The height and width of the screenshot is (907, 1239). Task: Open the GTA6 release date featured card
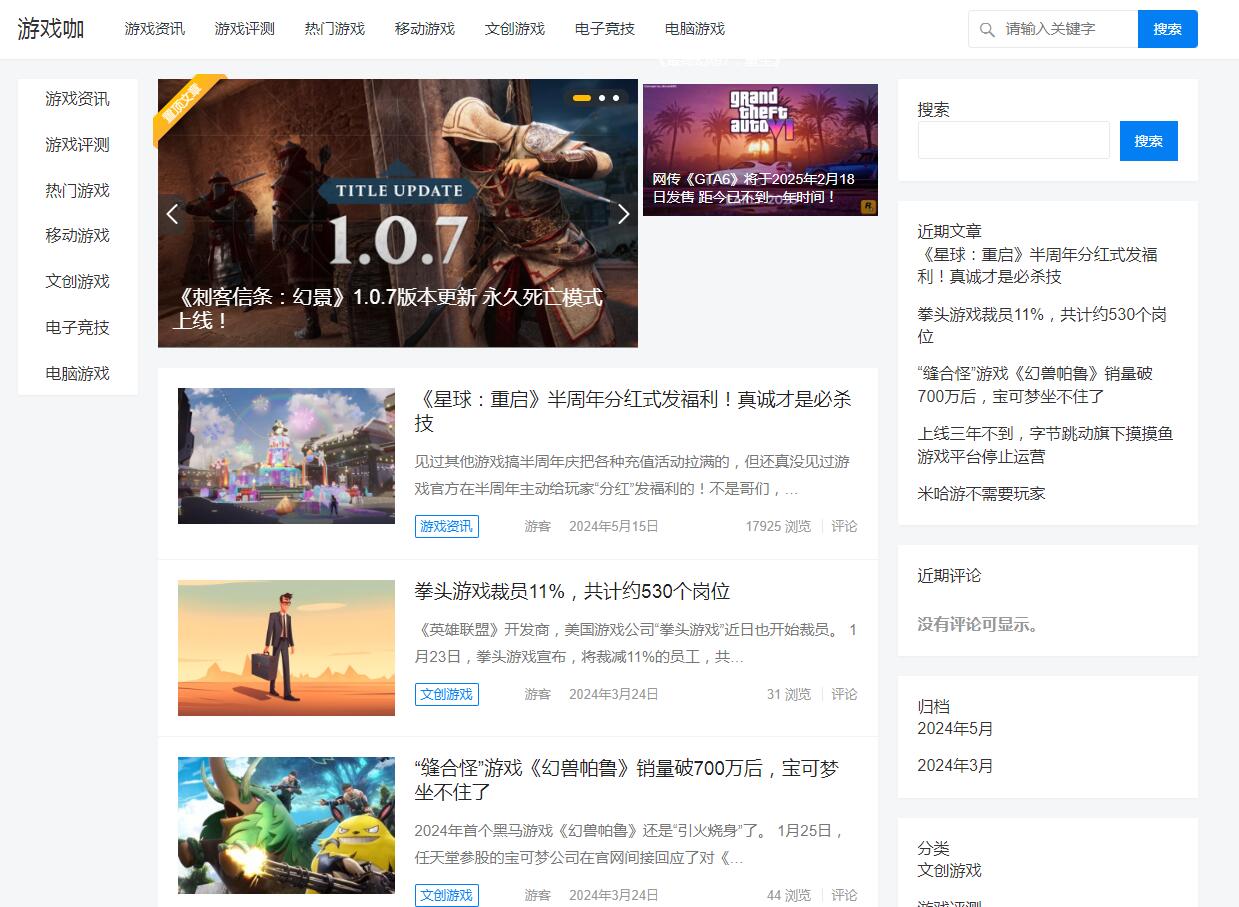[x=760, y=150]
